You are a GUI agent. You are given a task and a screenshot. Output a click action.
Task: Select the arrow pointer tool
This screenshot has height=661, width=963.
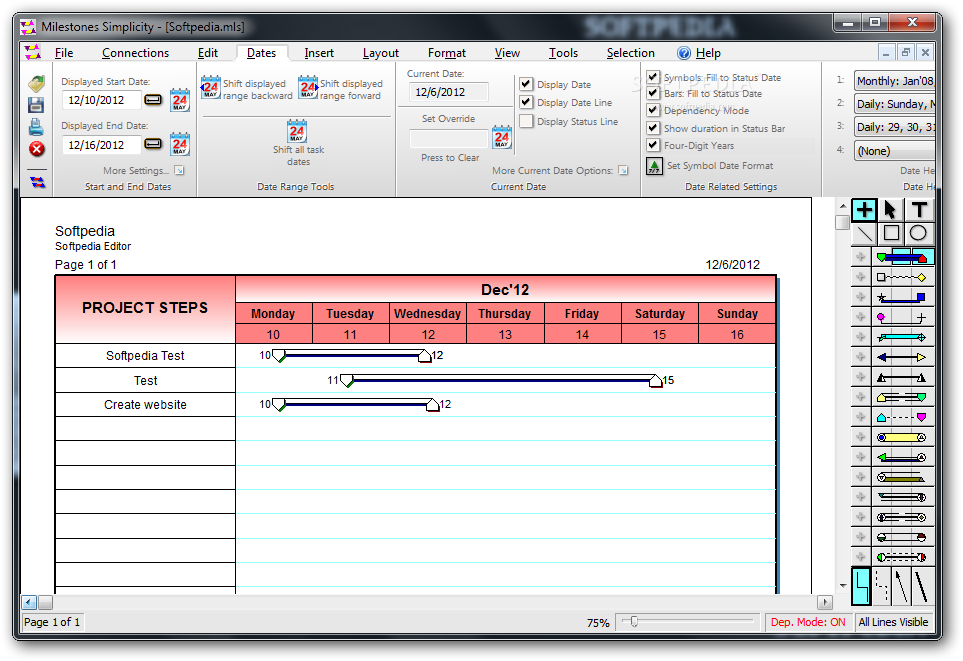890,210
